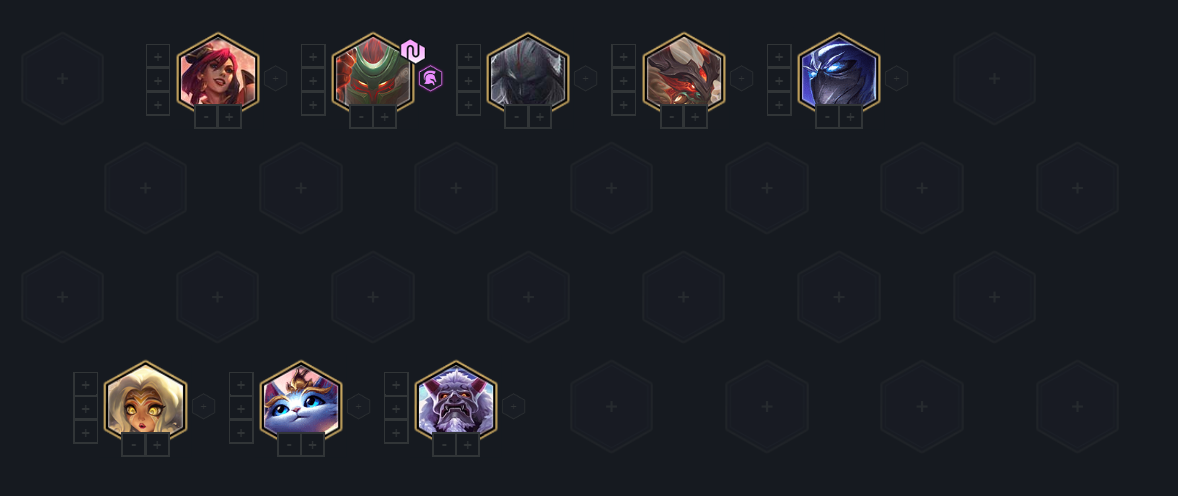The height and width of the screenshot is (496, 1178).
Task: Select the gray dark-faced champion portrait
Action: [x=528, y=74]
